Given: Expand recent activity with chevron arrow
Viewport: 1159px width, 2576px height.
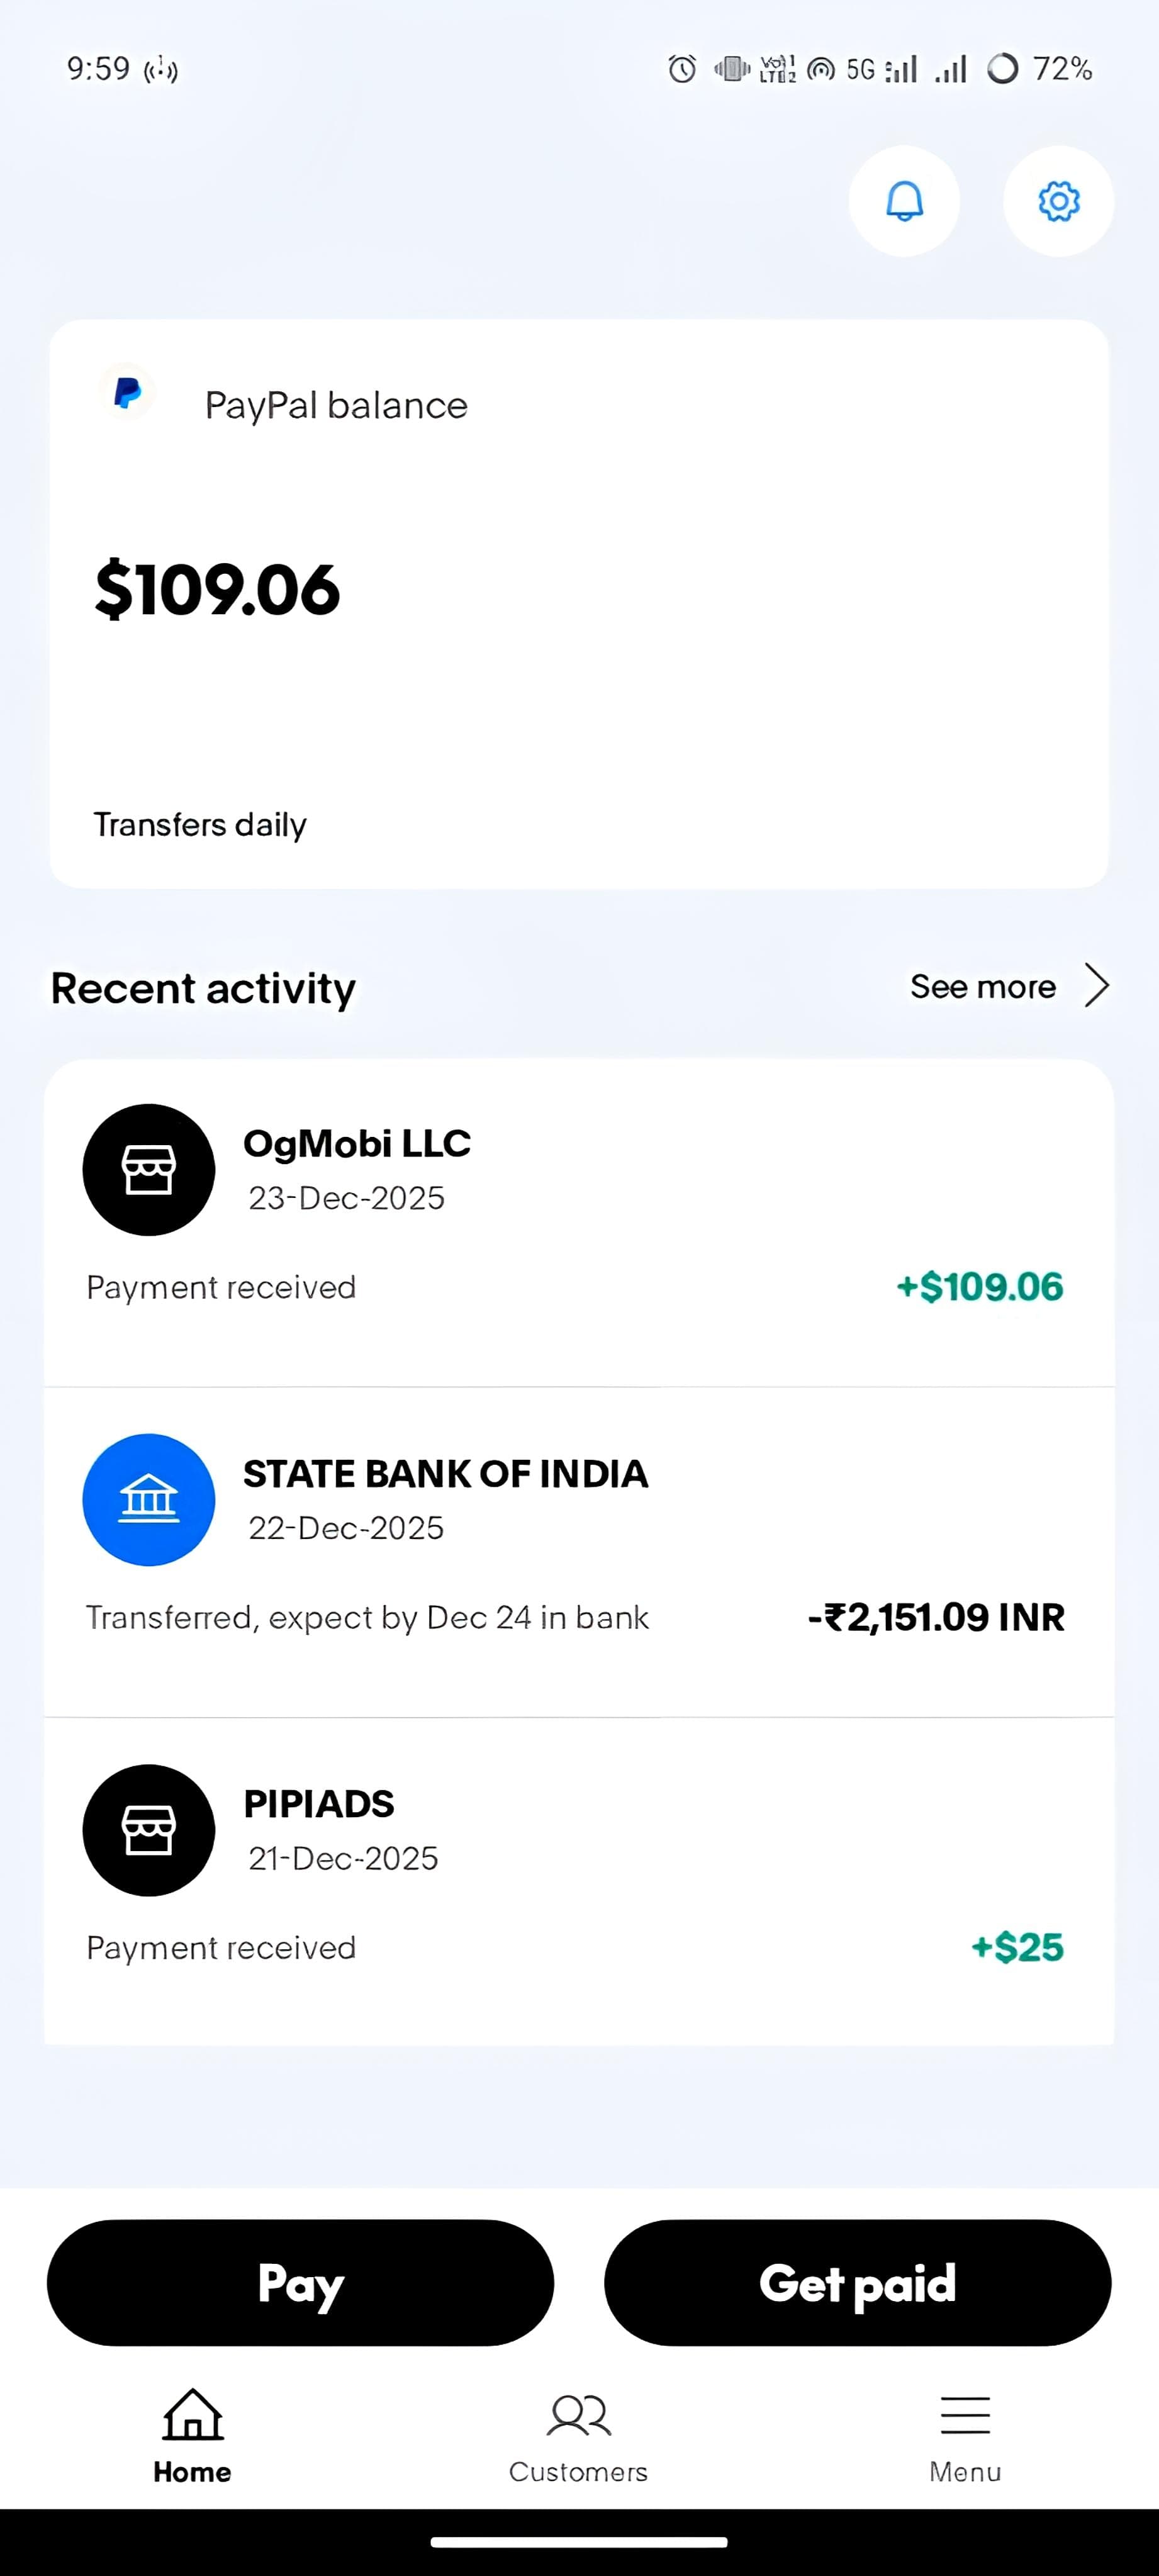Looking at the screenshot, I should coord(1097,985).
